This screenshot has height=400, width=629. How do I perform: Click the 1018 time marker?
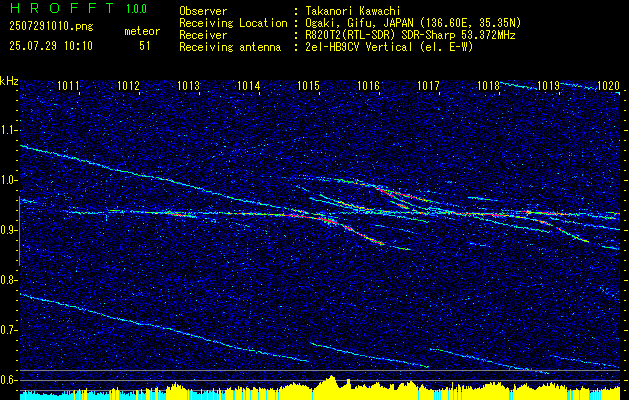(x=489, y=85)
